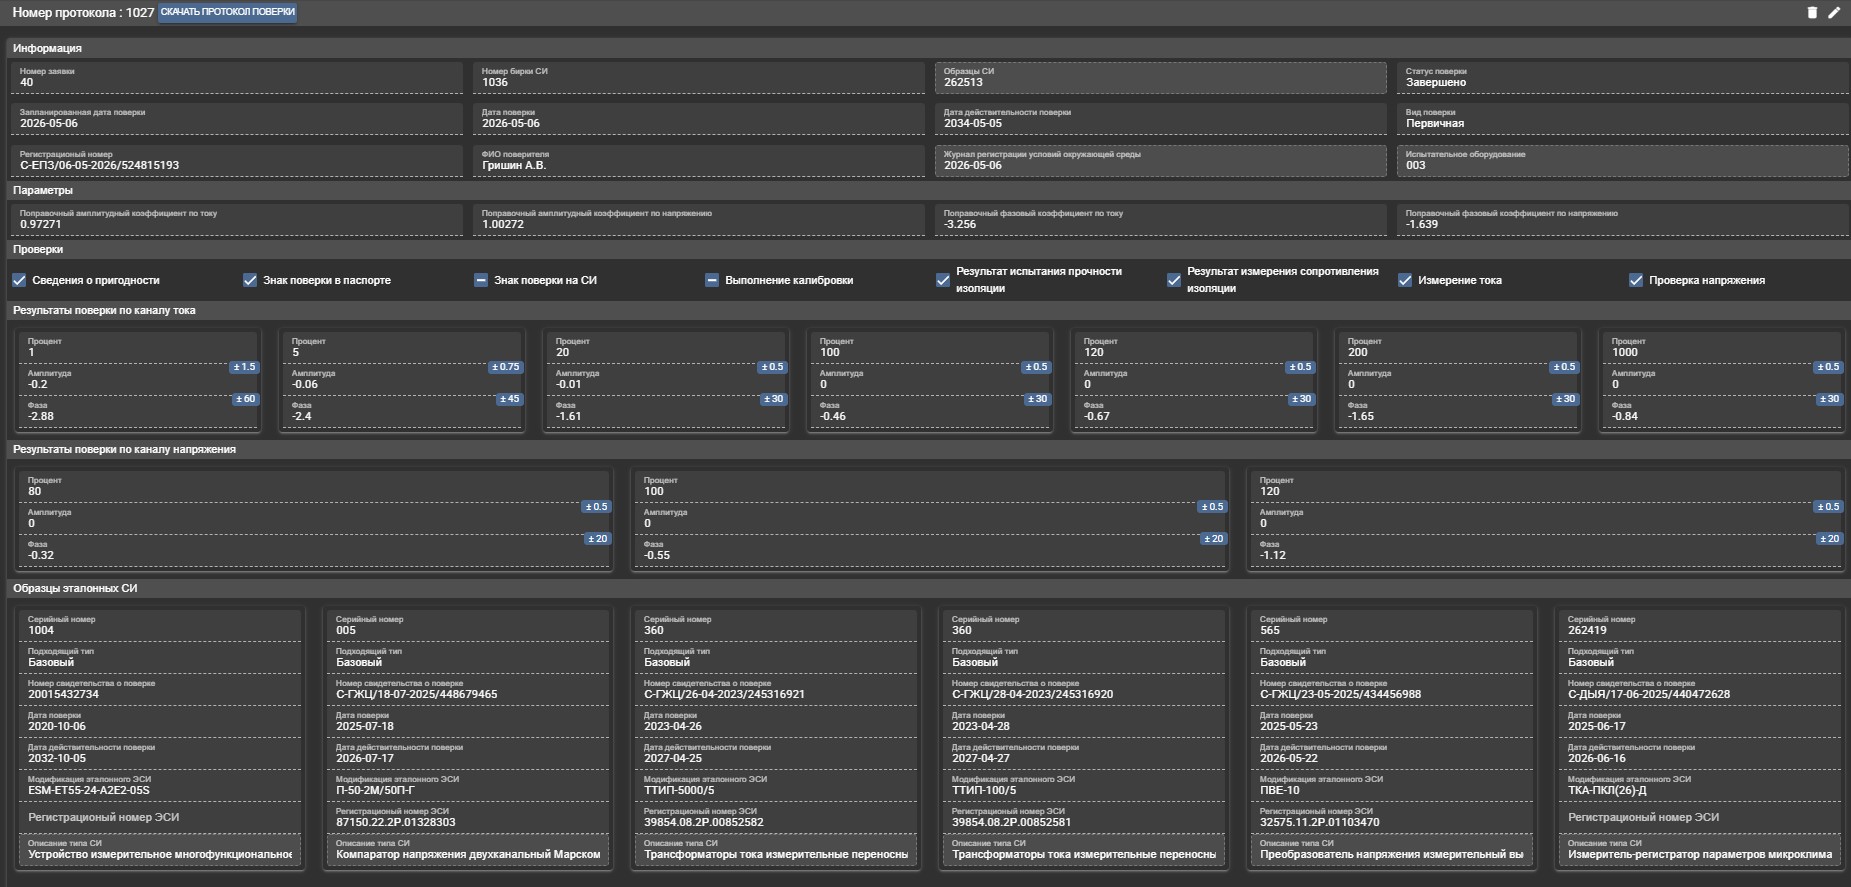Image resolution: width=1851 pixels, height=887 pixels.
Task: Download the verification protocol via Скачать протокол поверки
Action: [x=228, y=13]
